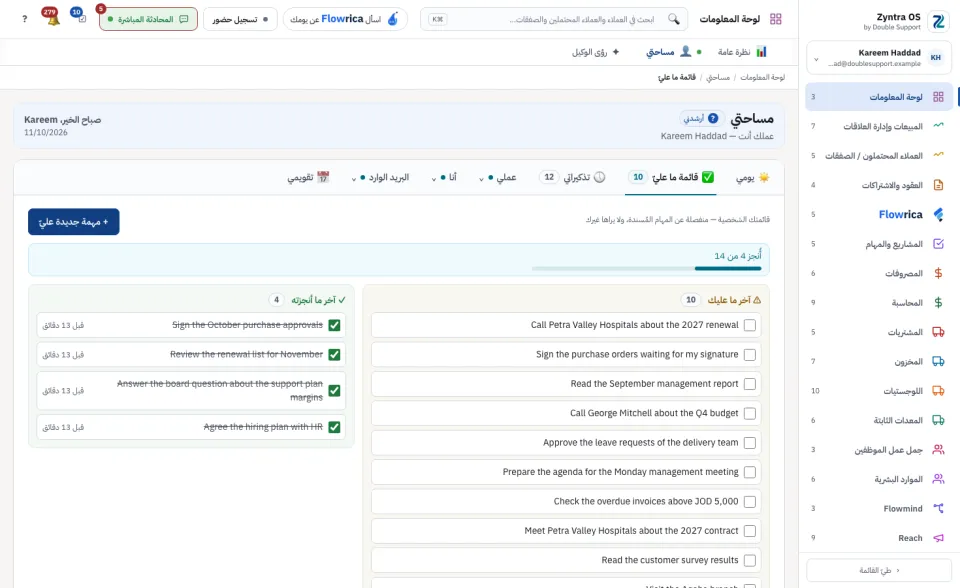
Task: Select لوحة المعلومات in the sidebar
Action: [x=879, y=97]
